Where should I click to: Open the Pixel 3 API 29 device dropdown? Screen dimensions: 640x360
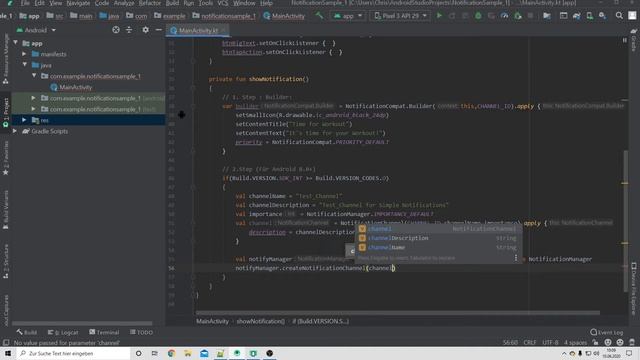coord(400,16)
